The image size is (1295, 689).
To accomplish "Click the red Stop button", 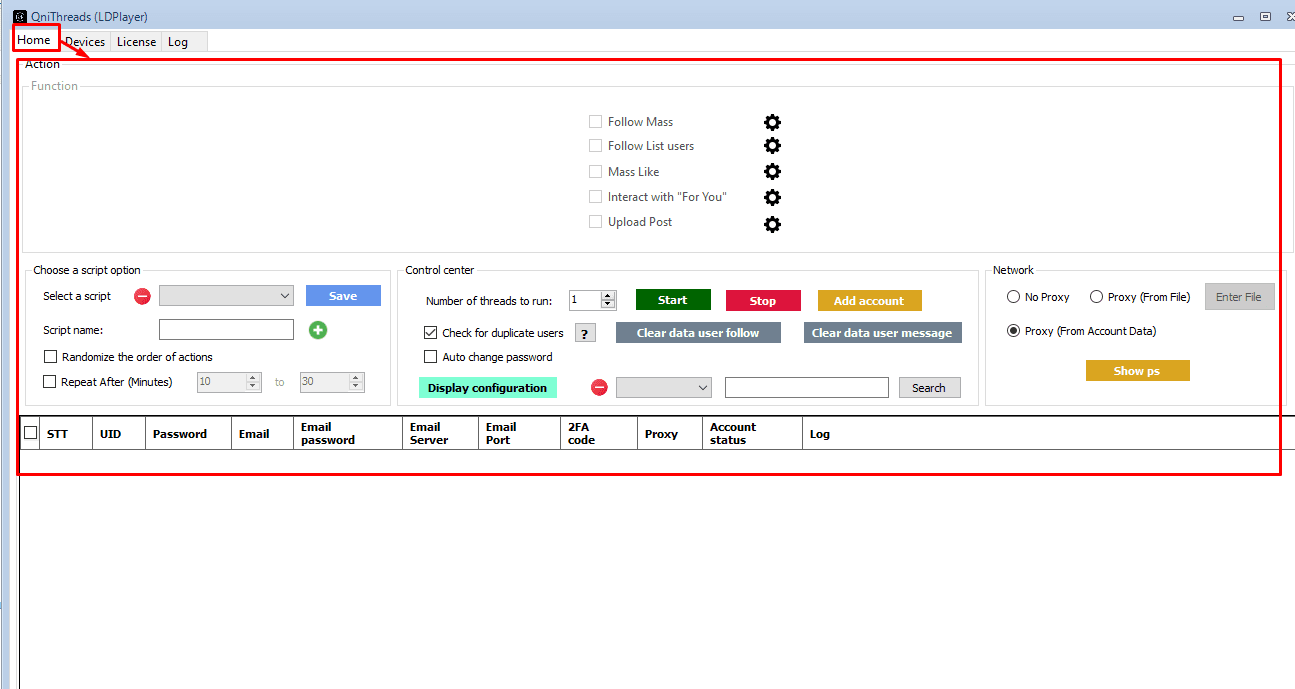I will (x=763, y=300).
